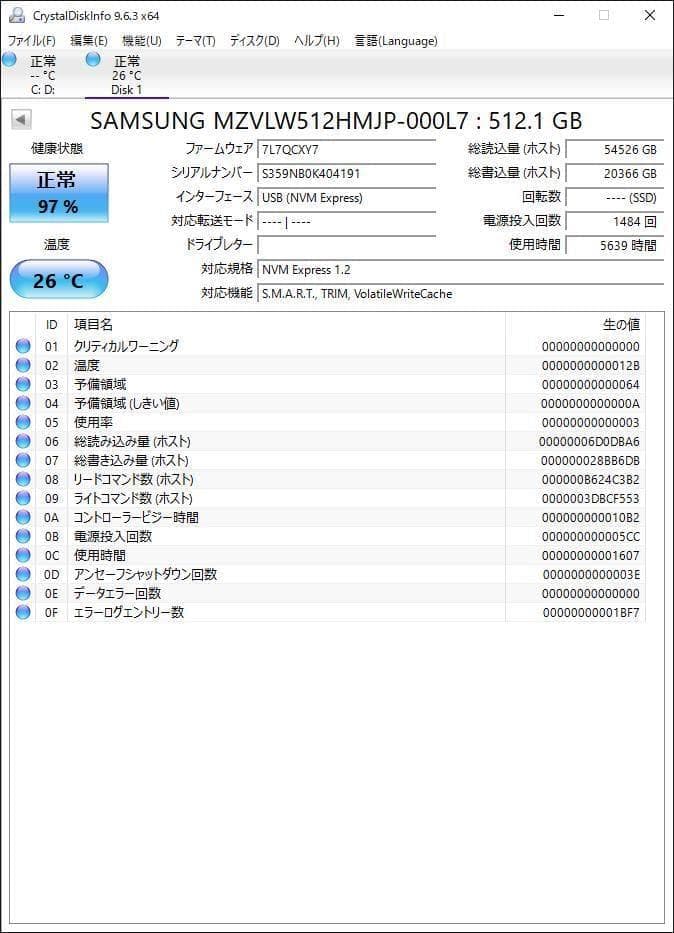Open the 機能(U) menu
The height and width of the screenshot is (933, 674).
[142, 40]
